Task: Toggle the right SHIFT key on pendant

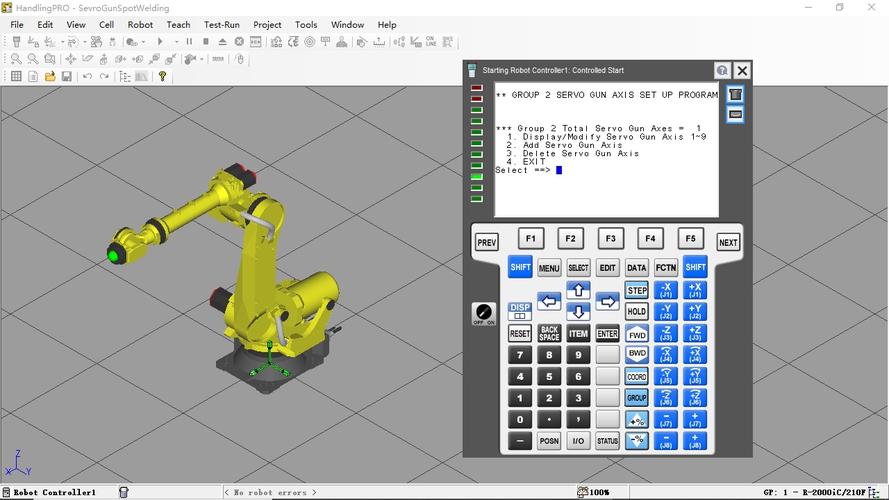Action: pyautogui.click(x=695, y=267)
